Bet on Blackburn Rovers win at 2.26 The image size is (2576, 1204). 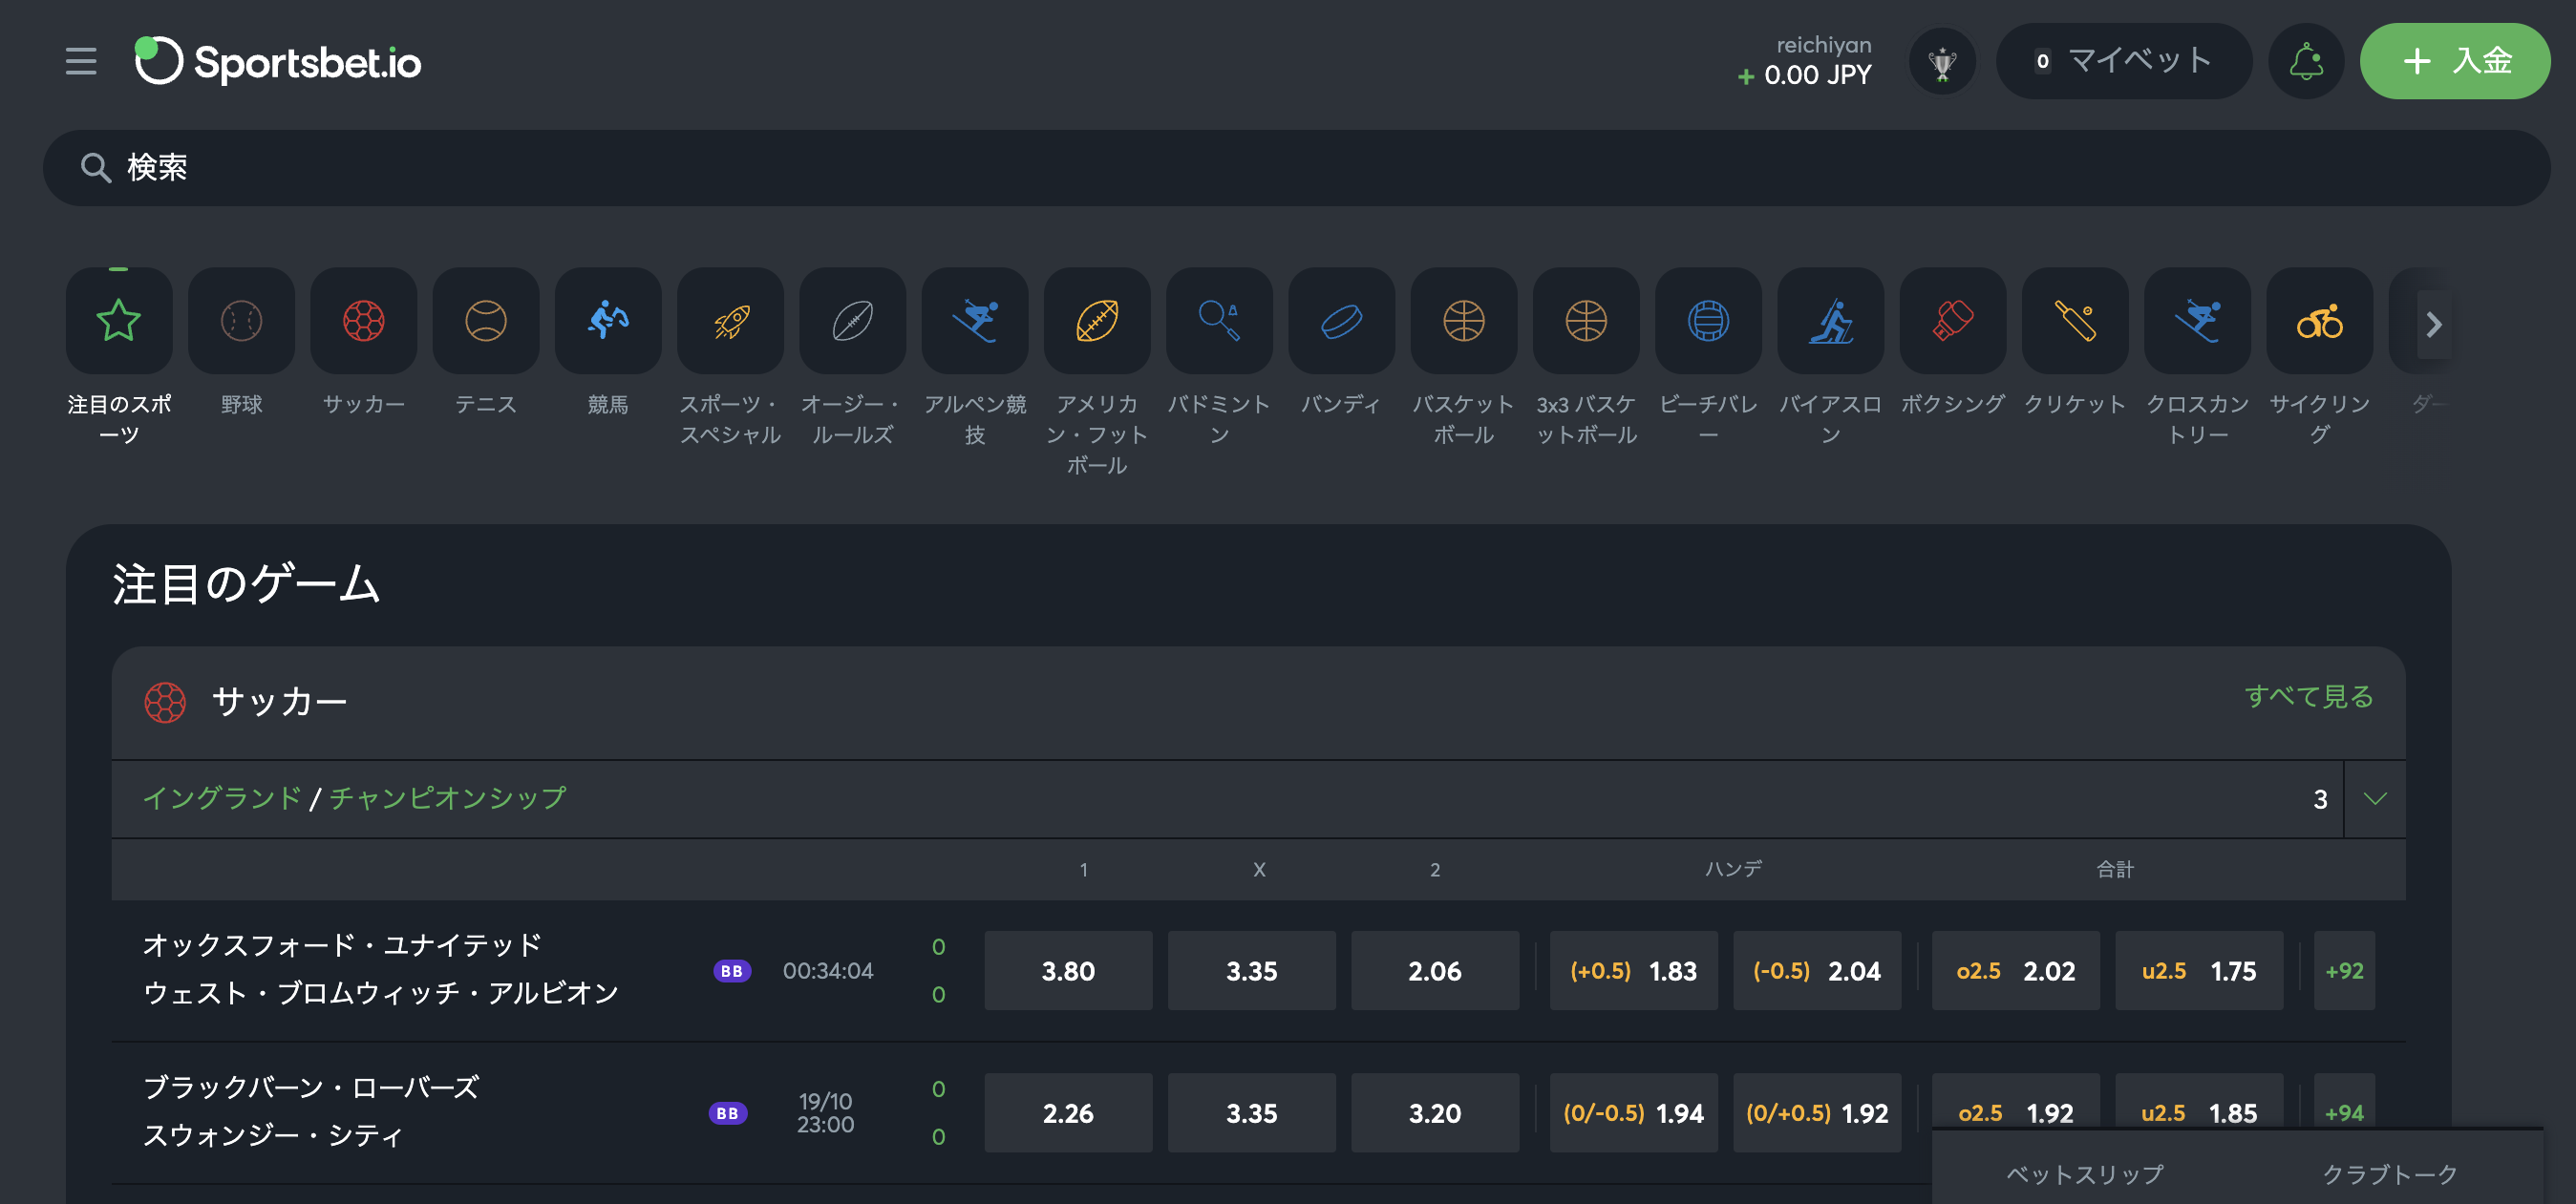(x=1068, y=1113)
